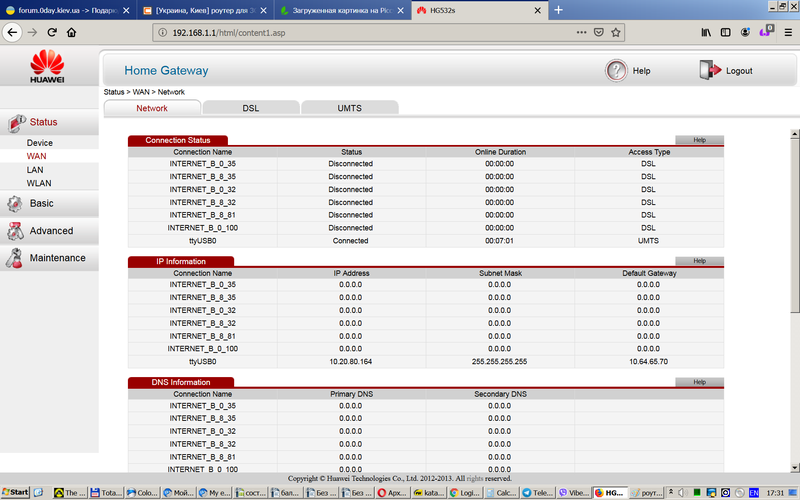Screen dimensions: 800x500
Task: Expand the Status section in sidebar
Action: click(x=43, y=122)
